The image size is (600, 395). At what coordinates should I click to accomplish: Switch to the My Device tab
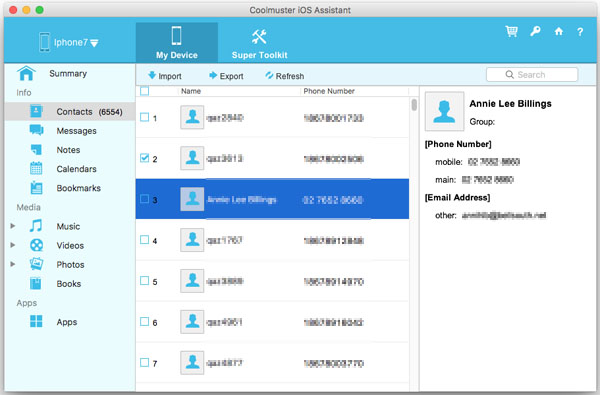(x=177, y=42)
